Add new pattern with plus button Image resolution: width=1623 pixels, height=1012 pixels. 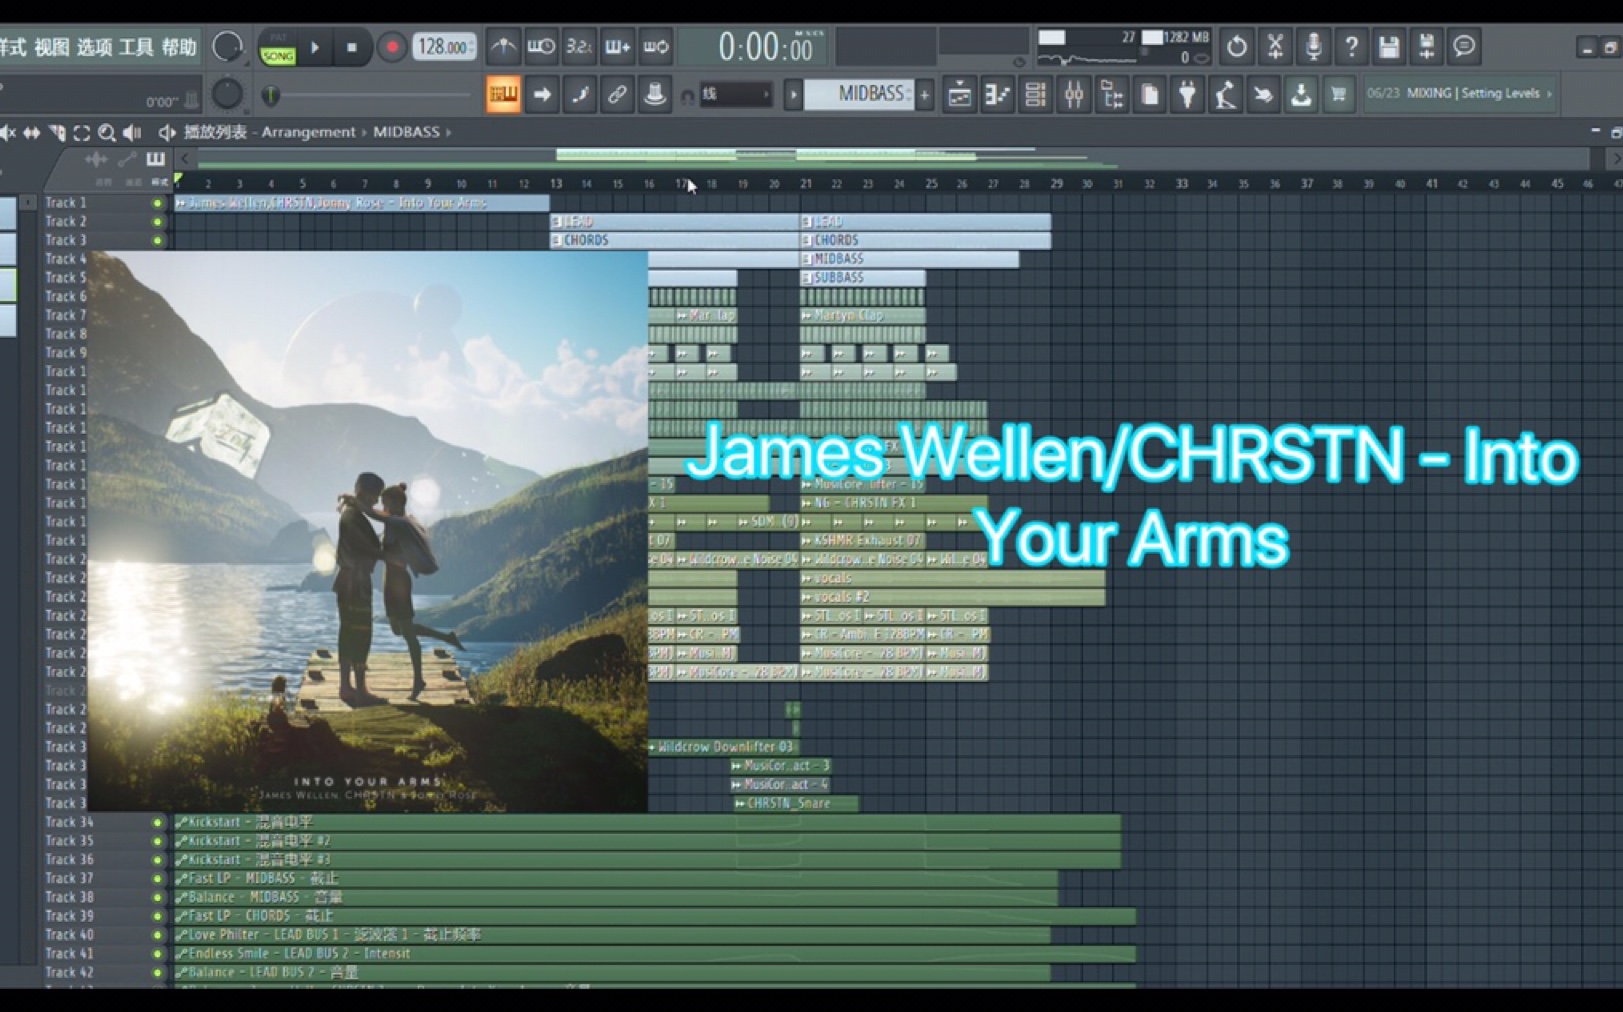[925, 95]
